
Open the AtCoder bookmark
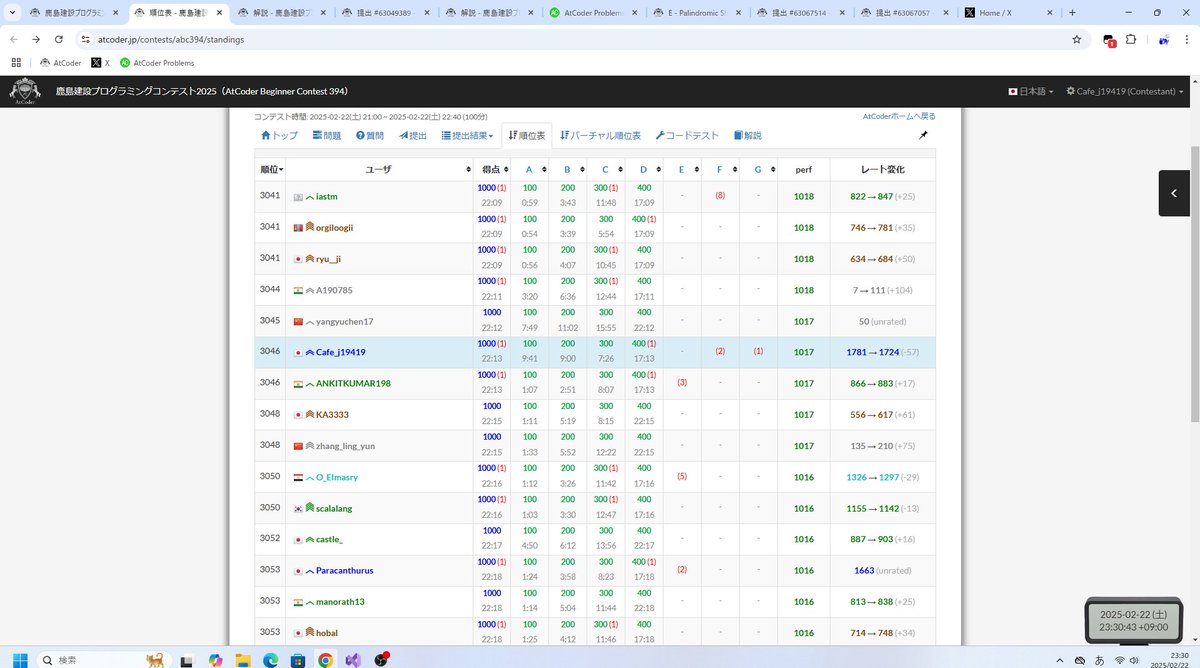(60, 62)
